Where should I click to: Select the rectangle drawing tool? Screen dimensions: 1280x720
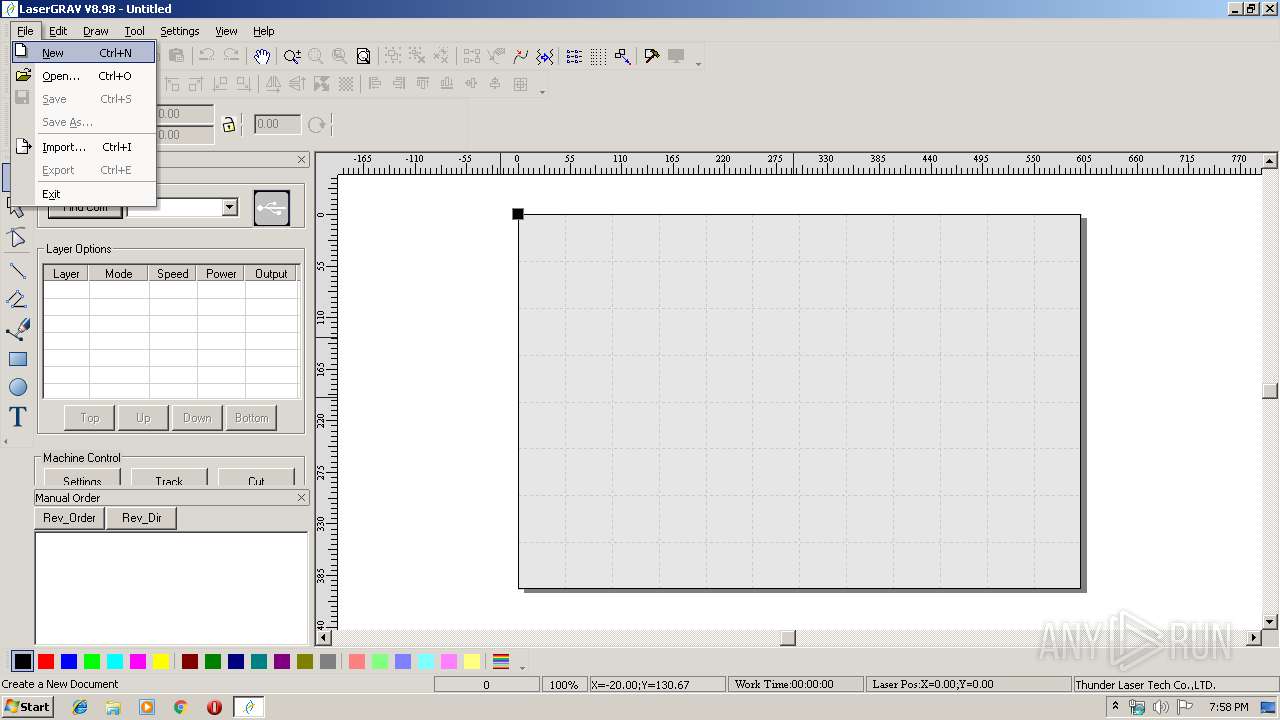point(17,359)
